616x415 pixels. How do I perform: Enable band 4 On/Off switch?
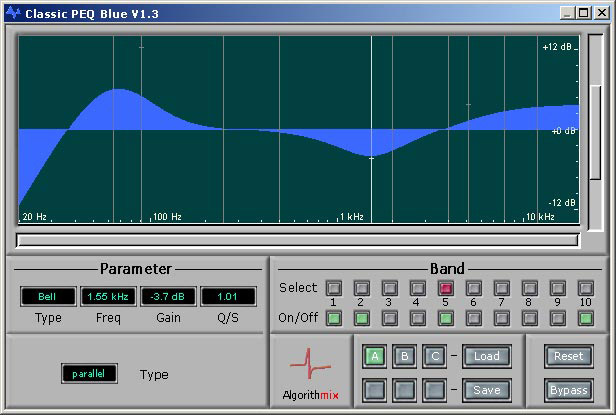click(x=417, y=318)
